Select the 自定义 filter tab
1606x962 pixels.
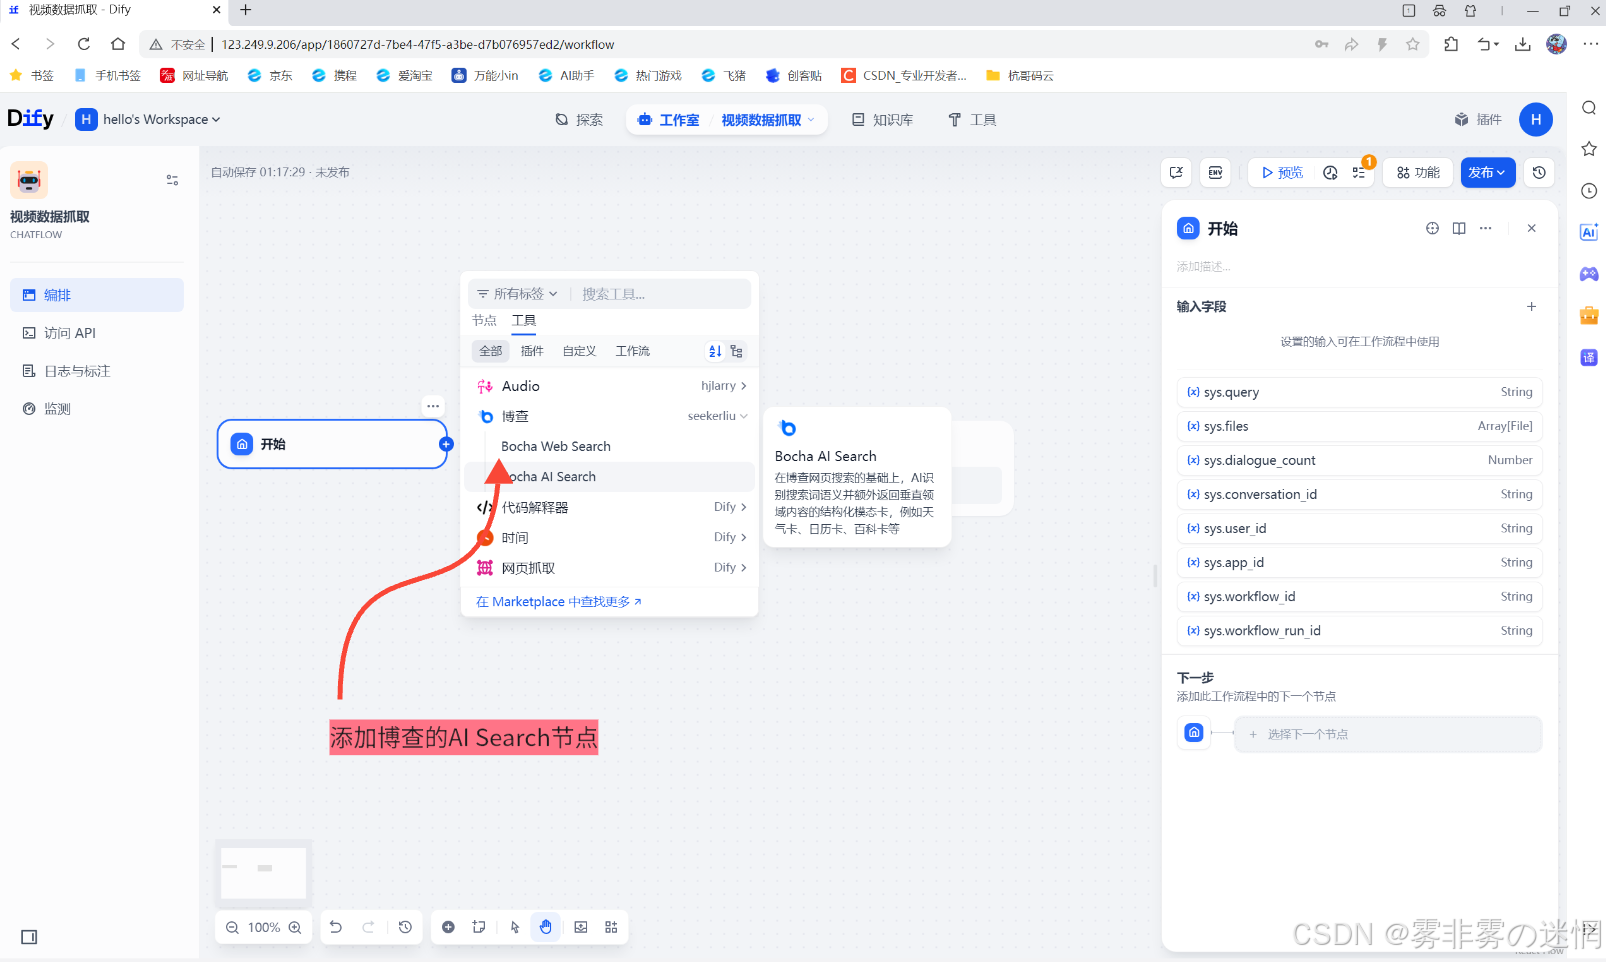[579, 351]
